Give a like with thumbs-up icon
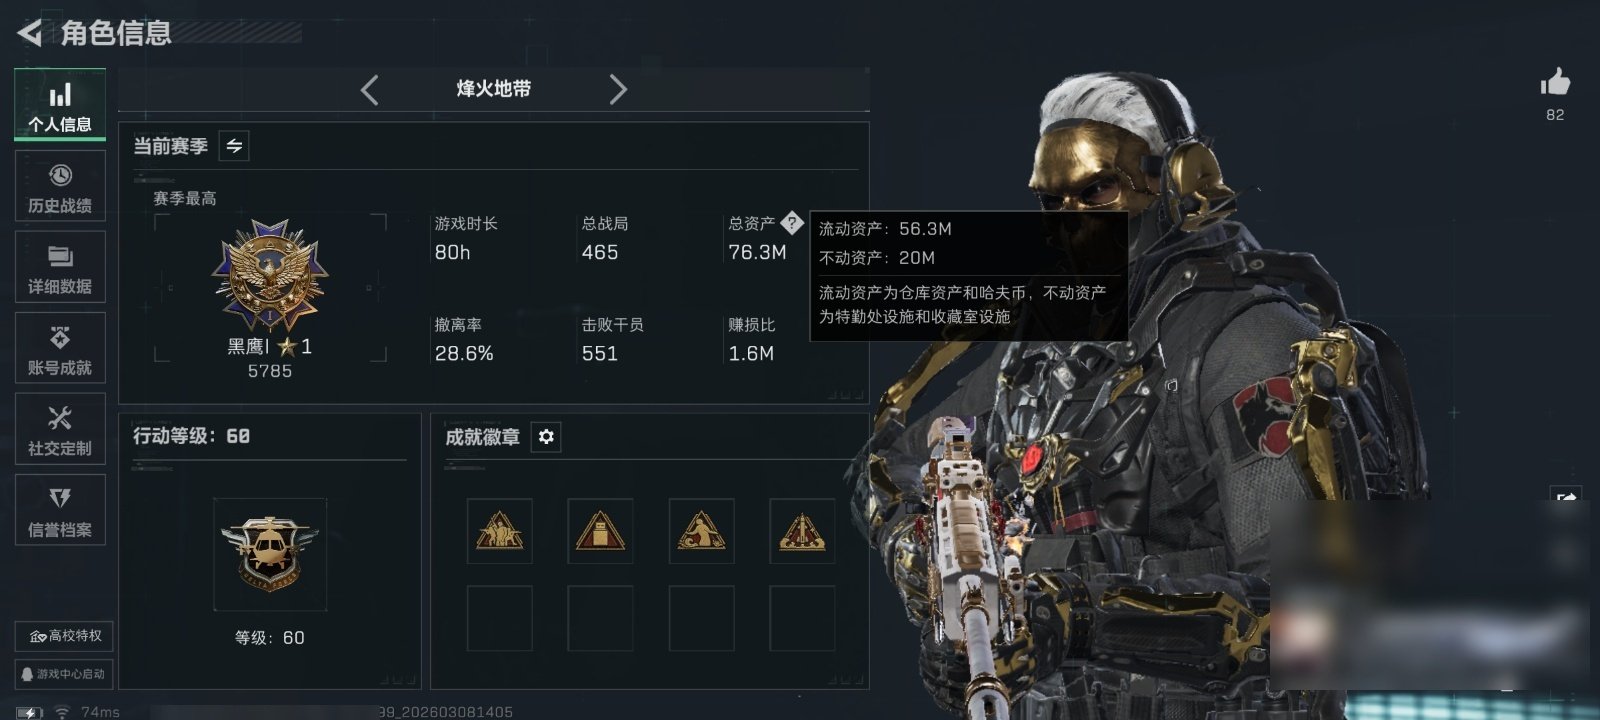 [x=1555, y=82]
